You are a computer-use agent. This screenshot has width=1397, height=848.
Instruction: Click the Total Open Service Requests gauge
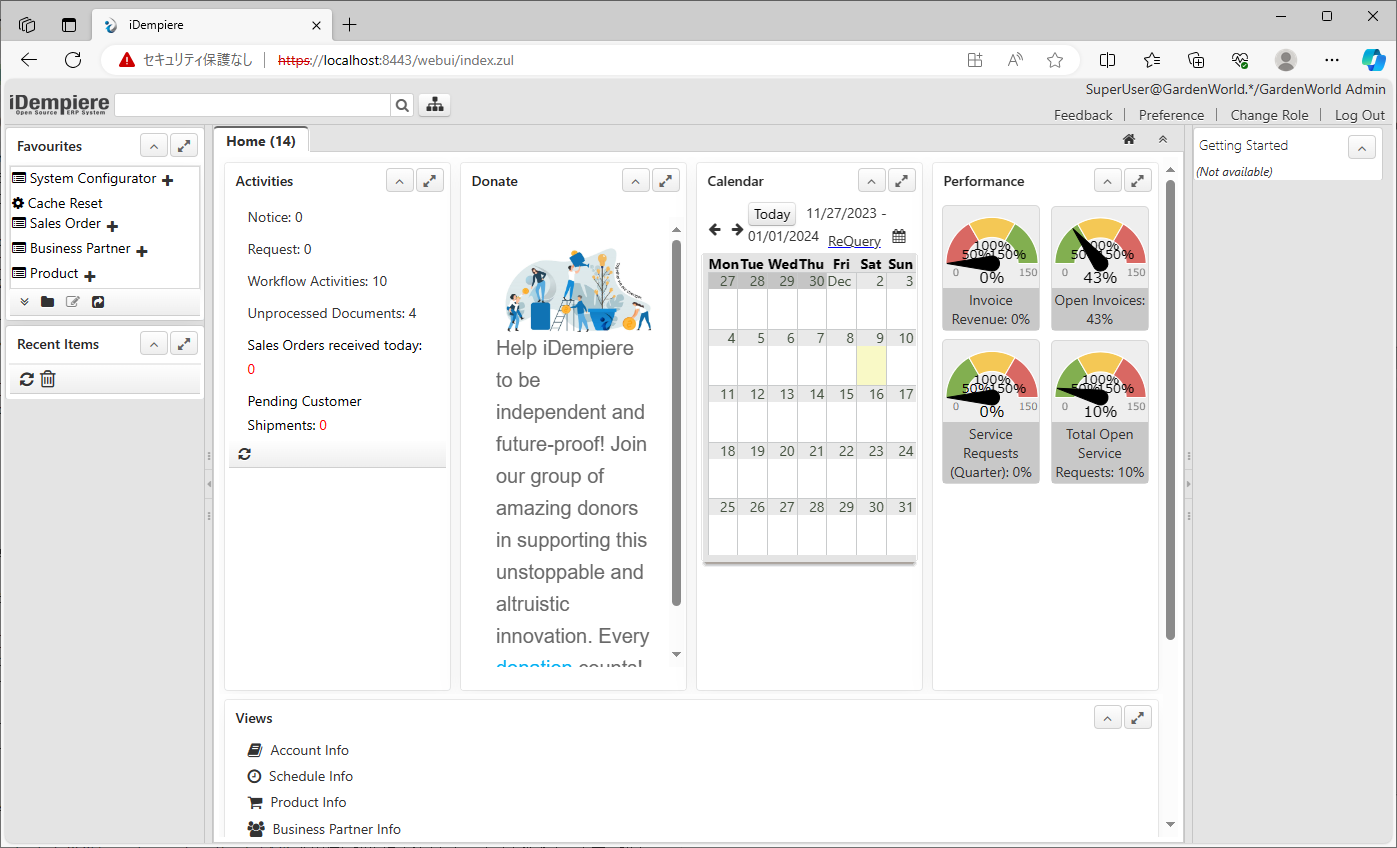click(x=1100, y=412)
